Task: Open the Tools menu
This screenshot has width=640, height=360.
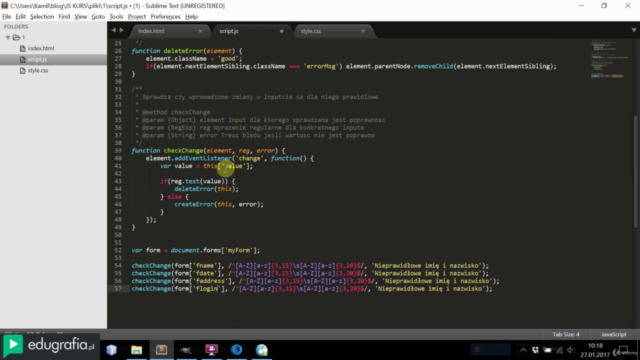Action: tap(116, 17)
